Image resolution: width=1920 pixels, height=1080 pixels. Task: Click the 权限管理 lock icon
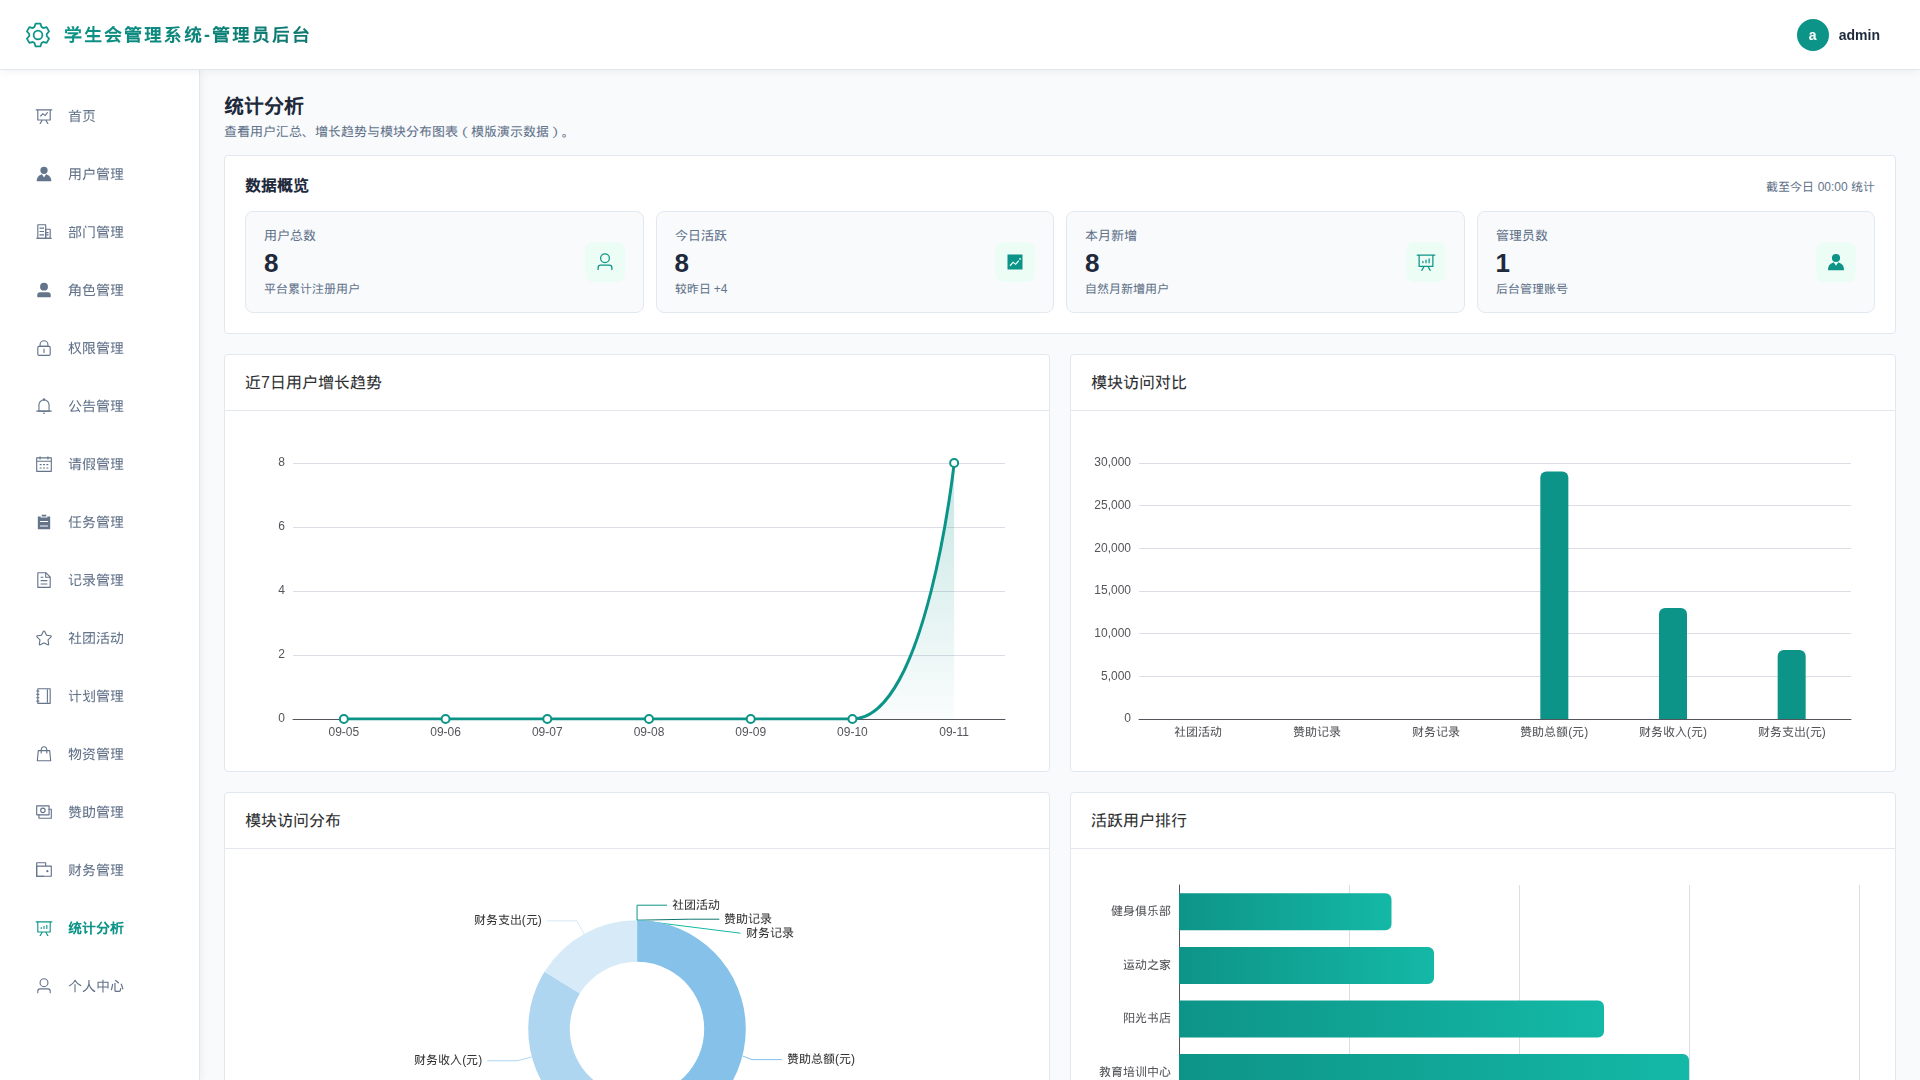44,348
